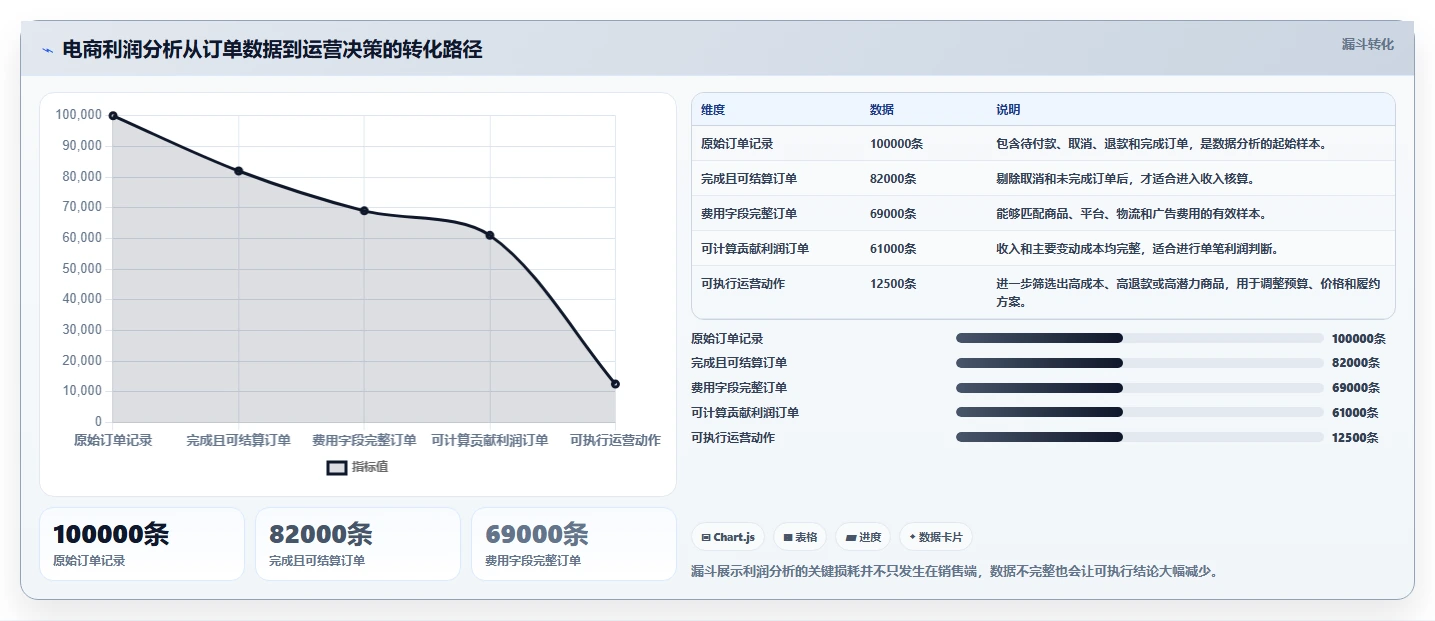The height and width of the screenshot is (621, 1435).
Task: Click the 原始订单记录 progress bar
Action: point(1140,338)
